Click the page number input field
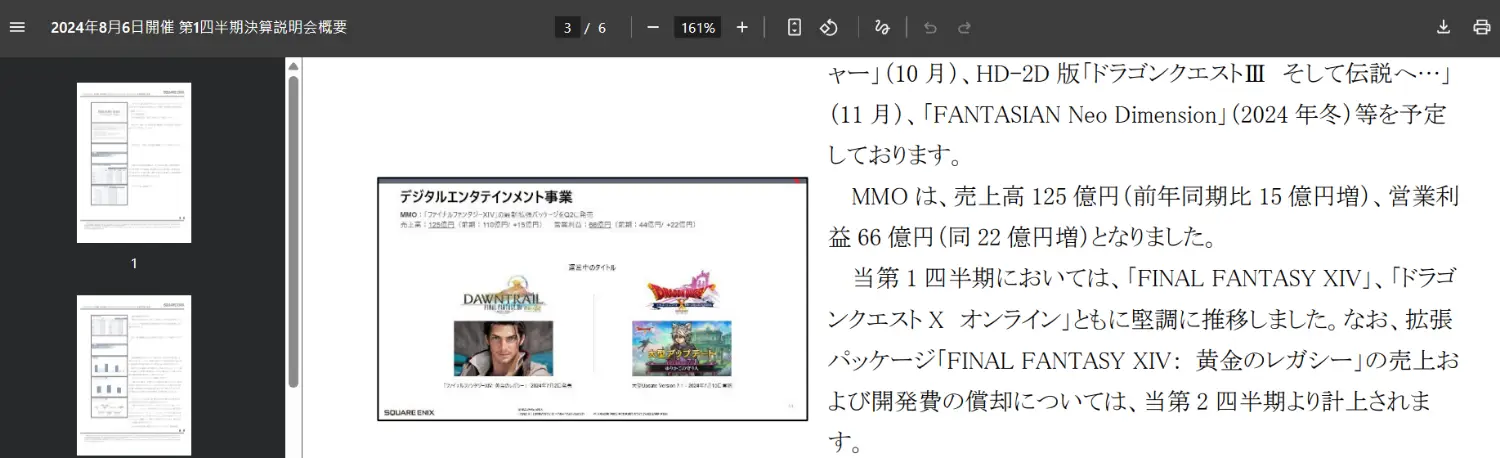Image resolution: width=1500 pixels, height=458 pixels. [567, 28]
